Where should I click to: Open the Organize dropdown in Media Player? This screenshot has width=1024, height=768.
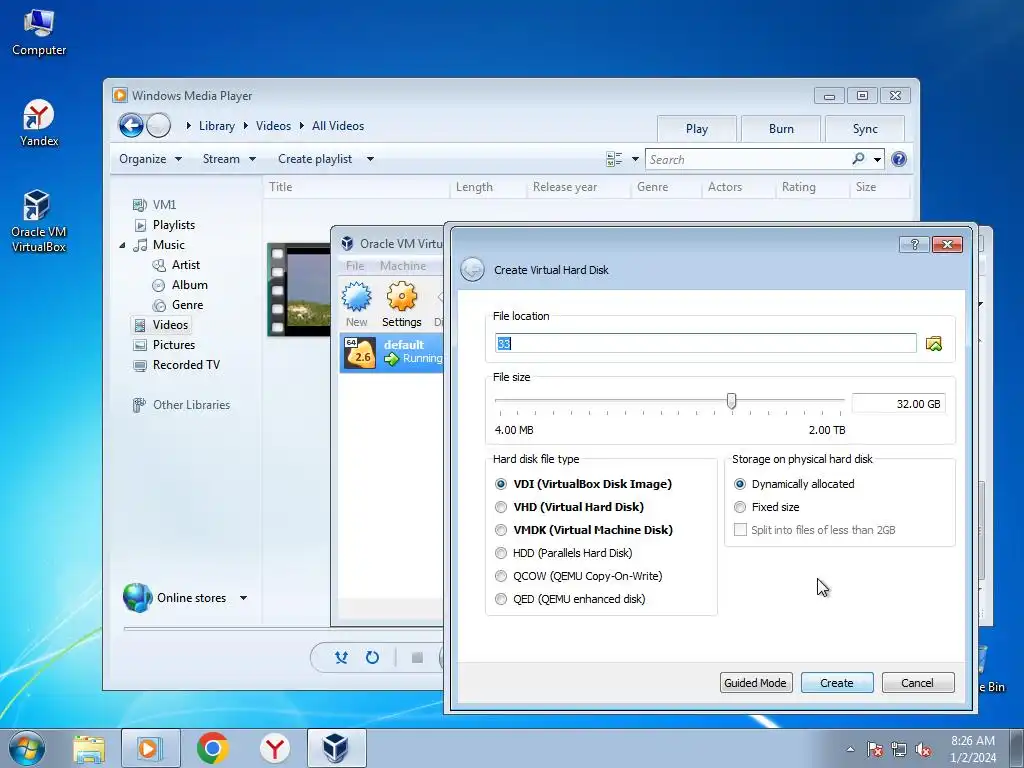point(150,159)
